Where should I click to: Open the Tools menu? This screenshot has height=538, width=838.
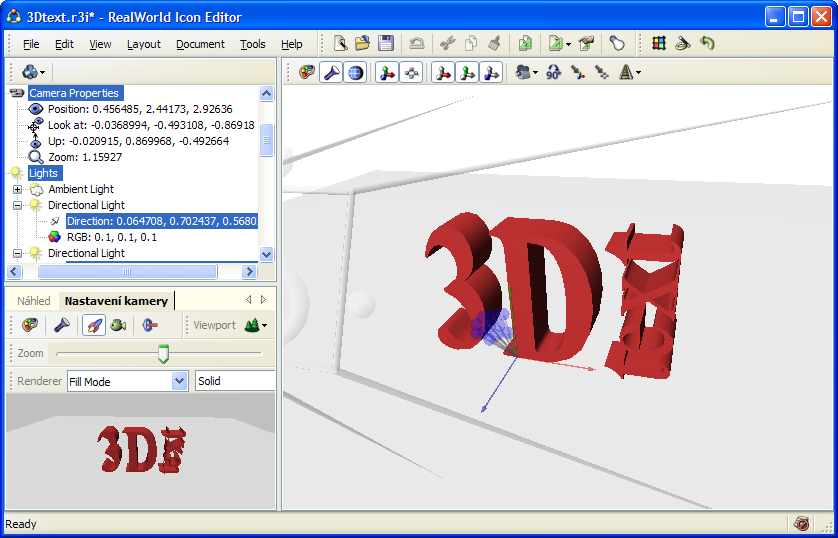point(252,44)
